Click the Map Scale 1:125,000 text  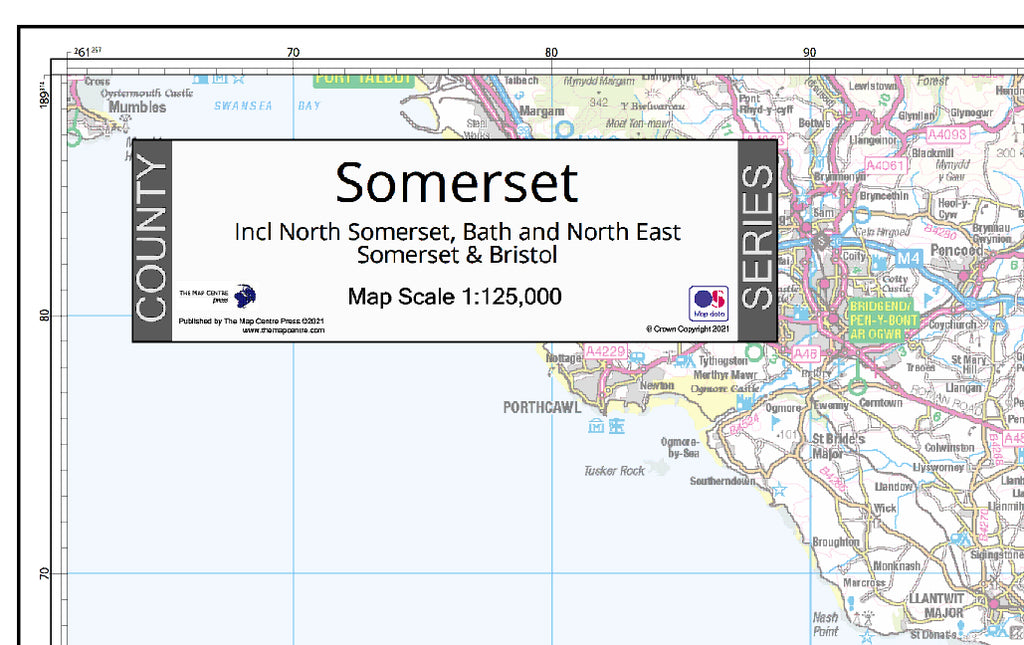[x=454, y=296]
